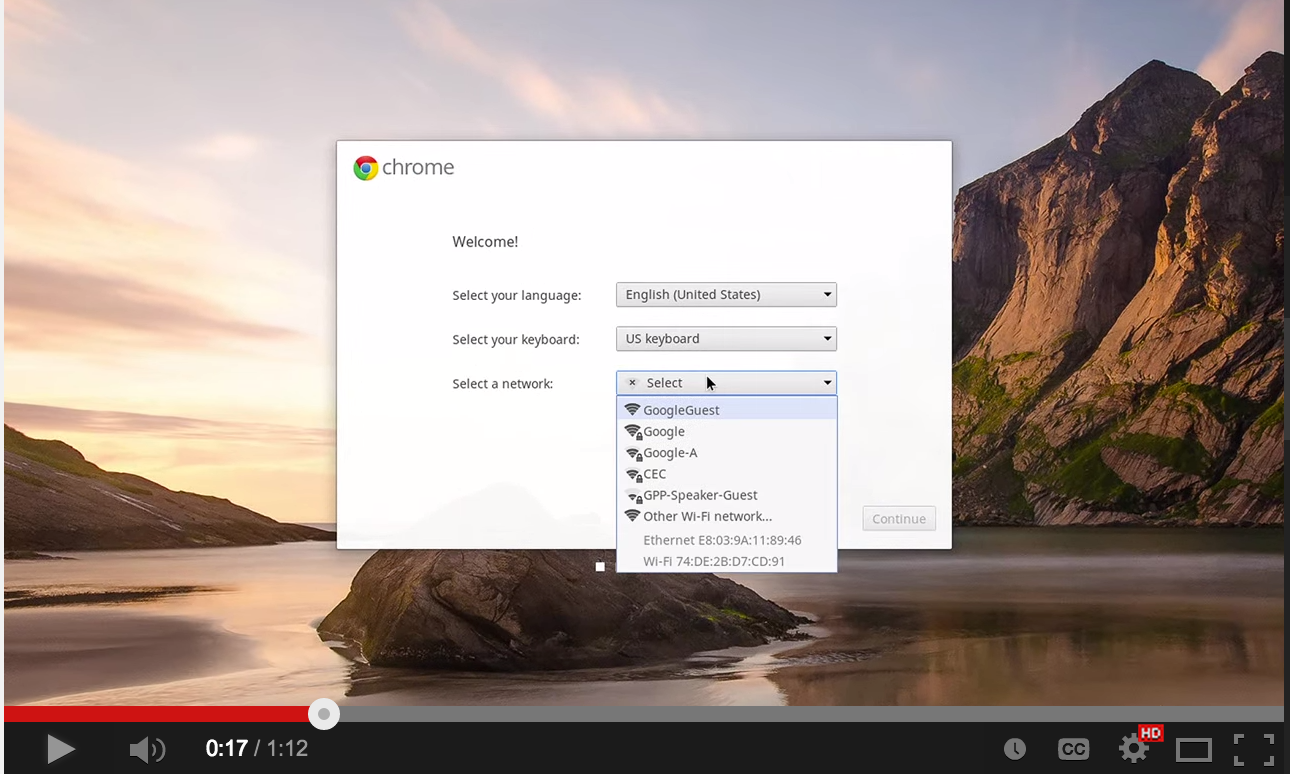Click the Other Wi-Fi network signal icon

(x=632, y=516)
